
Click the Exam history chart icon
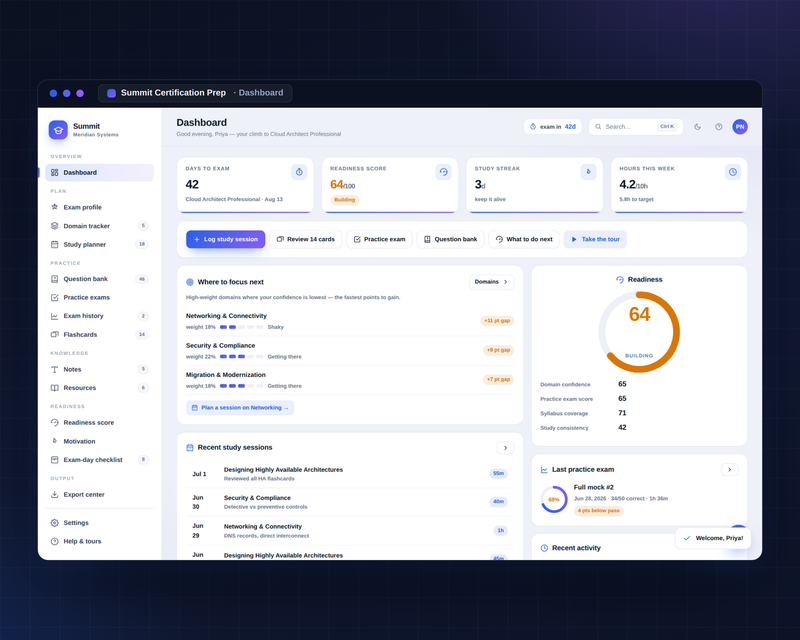coord(55,316)
